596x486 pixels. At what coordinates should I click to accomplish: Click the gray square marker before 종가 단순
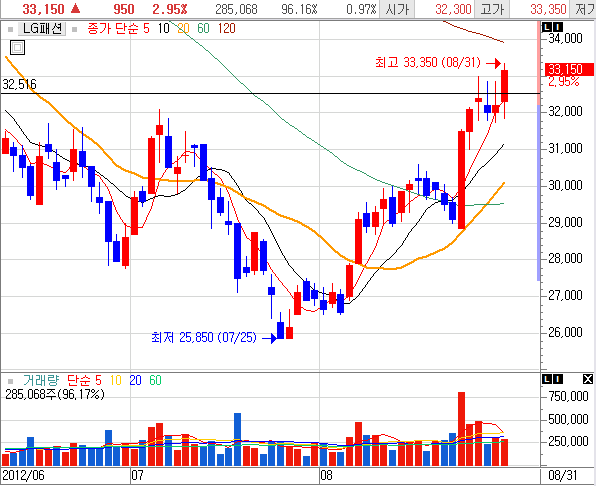74,29
